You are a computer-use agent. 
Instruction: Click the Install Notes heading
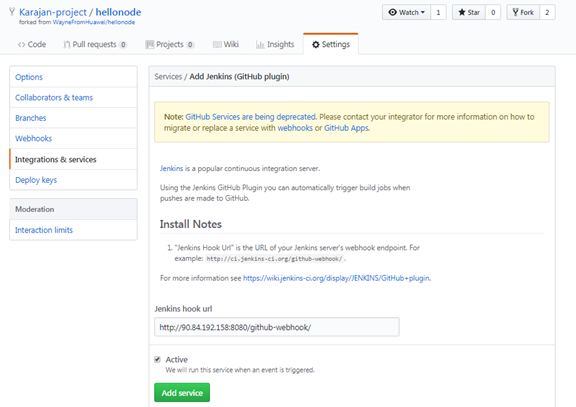pos(191,224)
